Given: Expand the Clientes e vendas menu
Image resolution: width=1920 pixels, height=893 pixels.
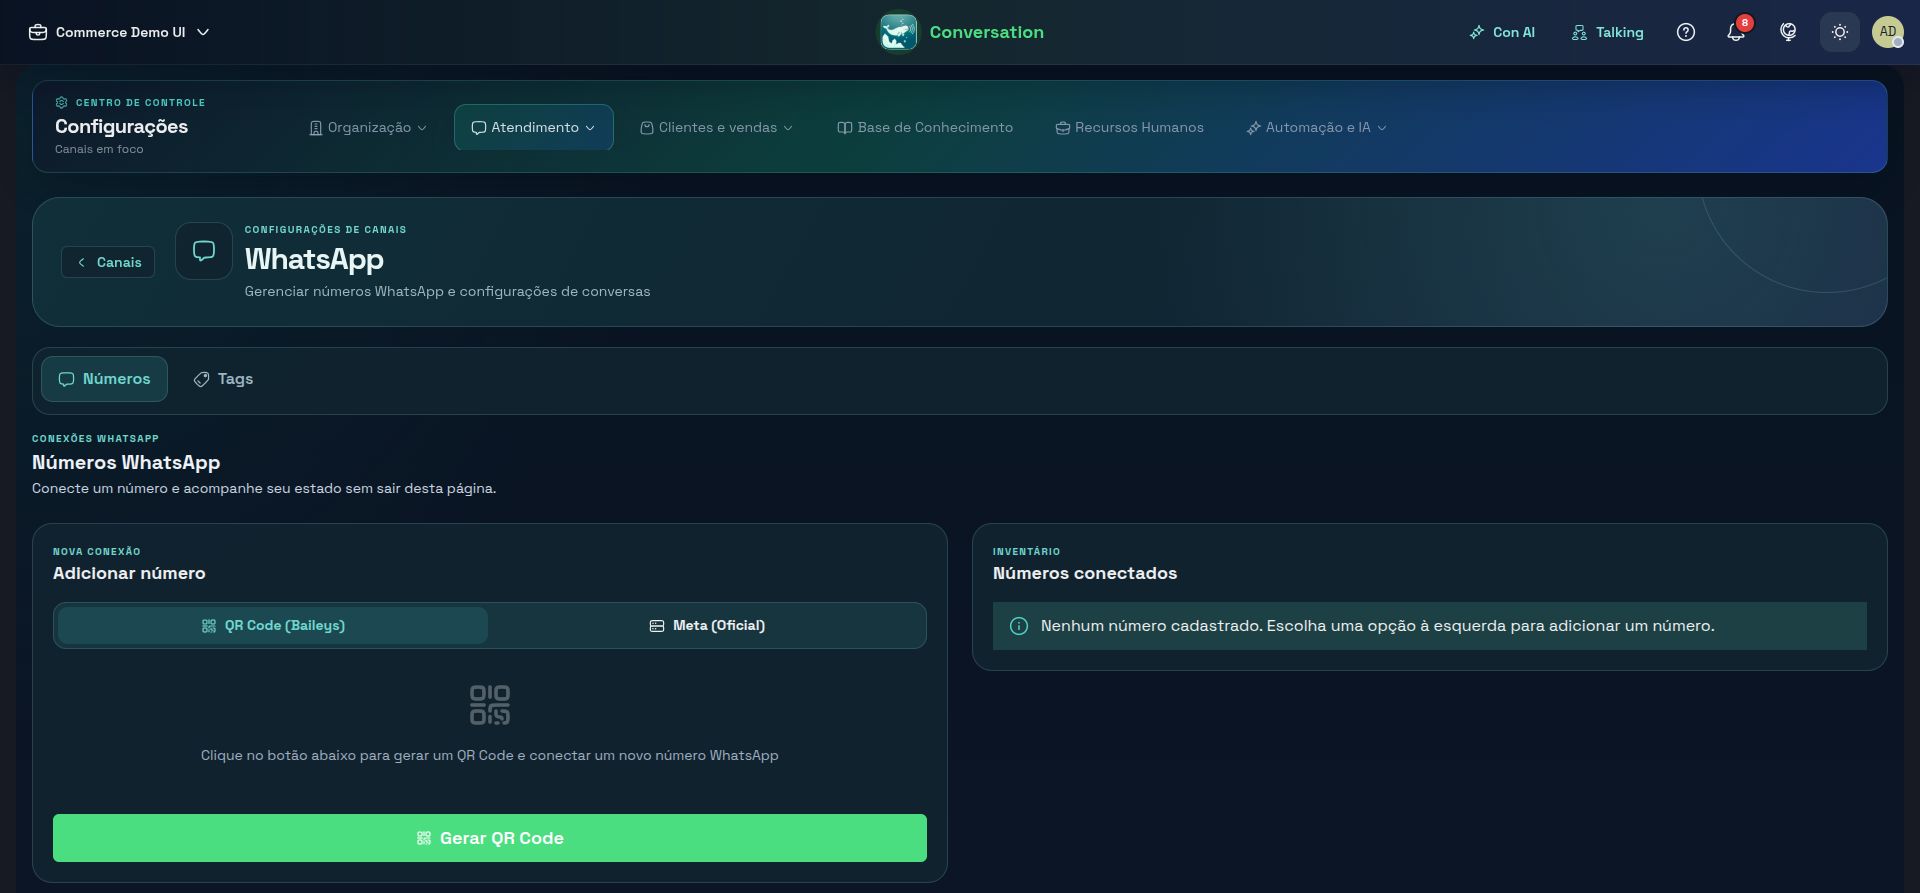Looking at the screenshot, I should (716, 127).
